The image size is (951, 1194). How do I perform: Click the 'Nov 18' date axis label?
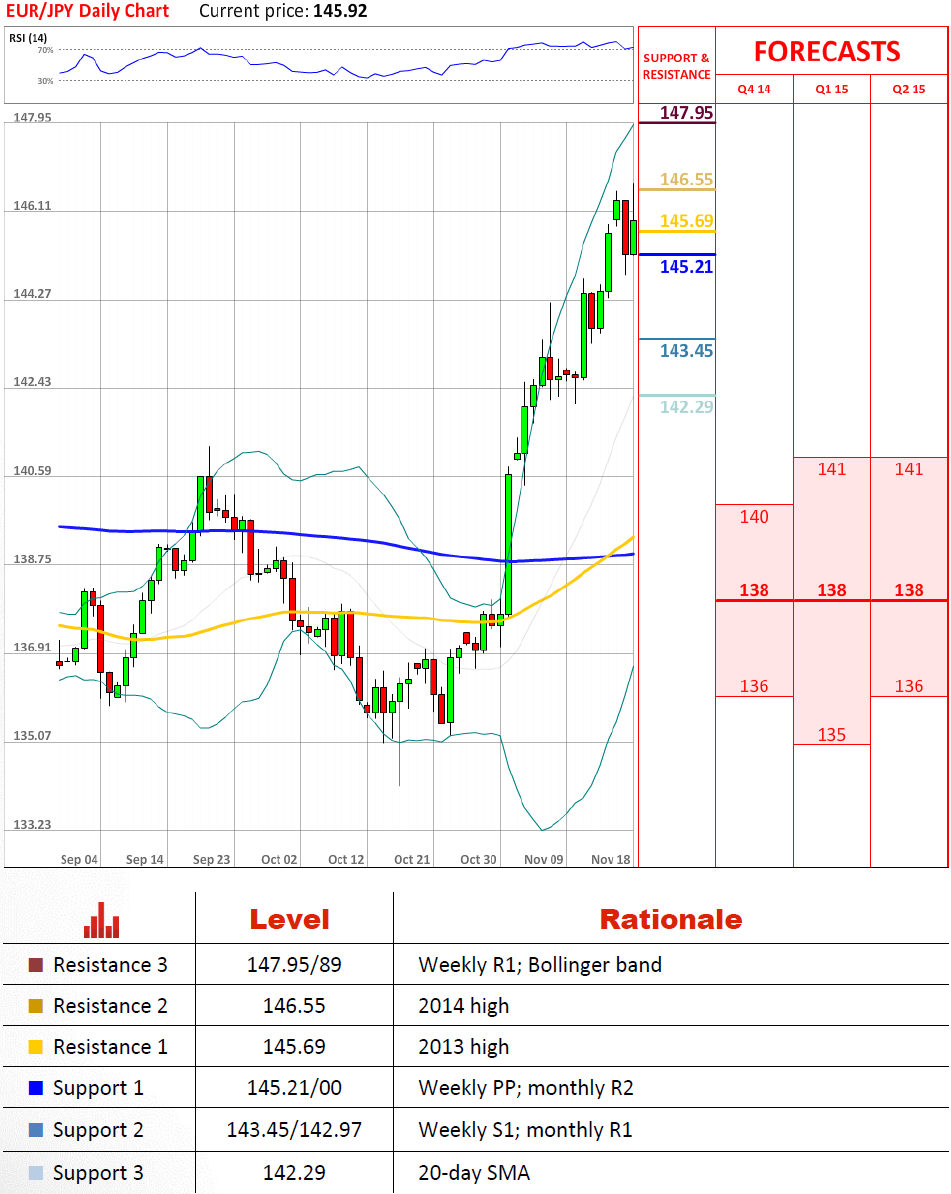click(611, 860)
